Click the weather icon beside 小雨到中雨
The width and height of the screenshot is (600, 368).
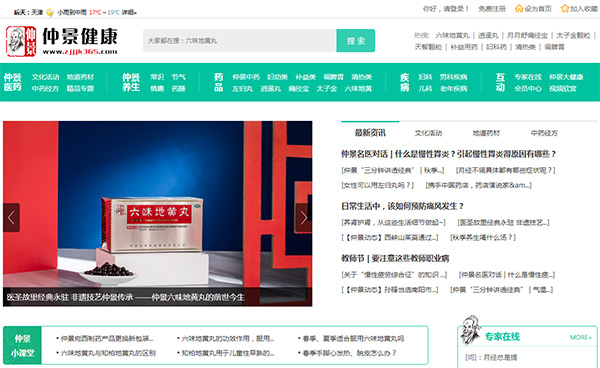click(50, 13)
